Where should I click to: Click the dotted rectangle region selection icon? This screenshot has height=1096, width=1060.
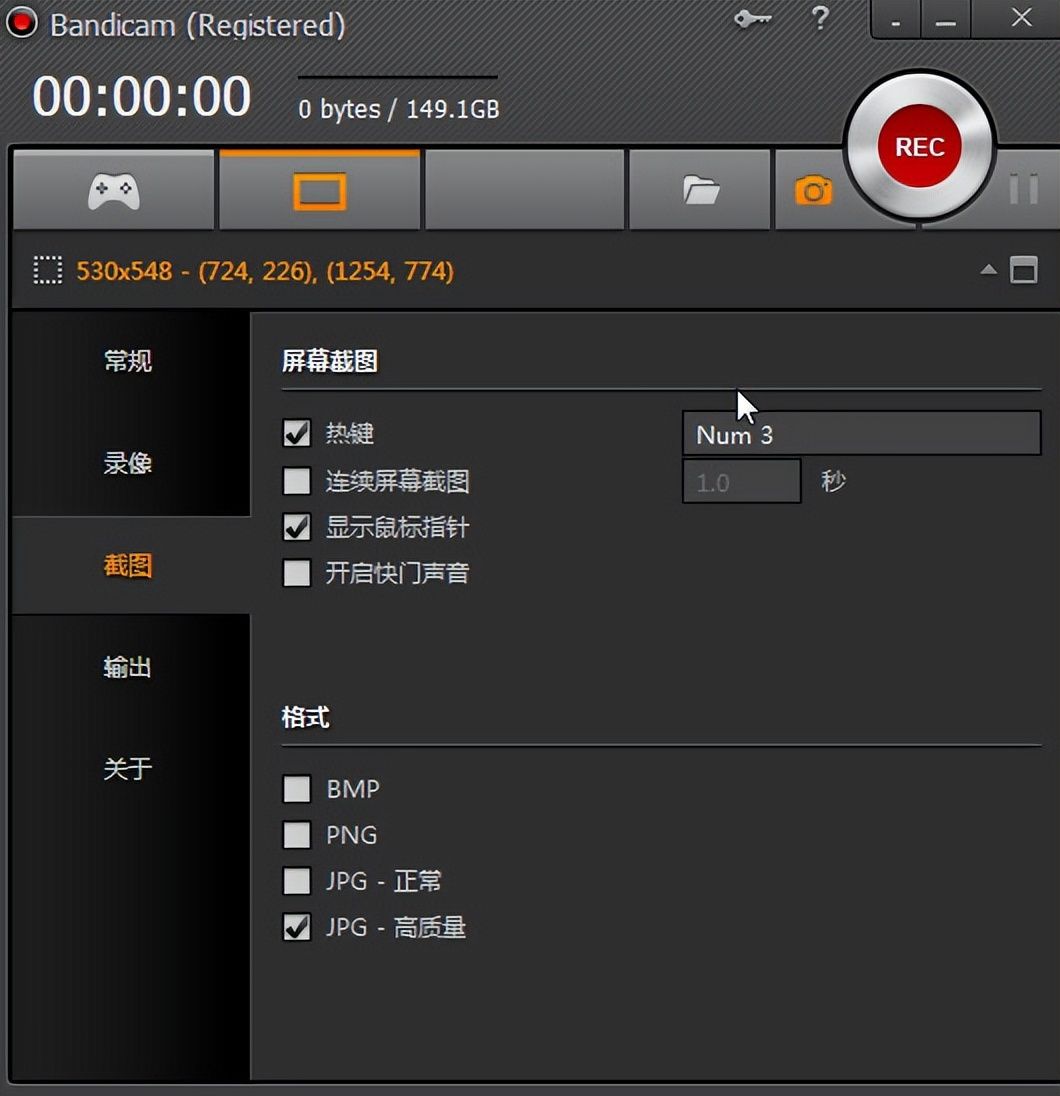47,271
